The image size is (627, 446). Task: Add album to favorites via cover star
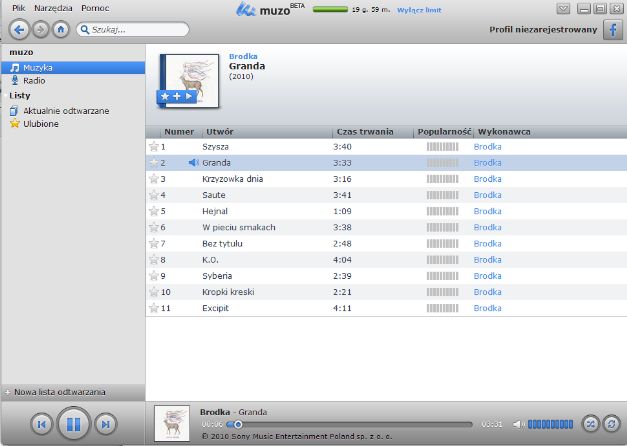pos(165,96)
